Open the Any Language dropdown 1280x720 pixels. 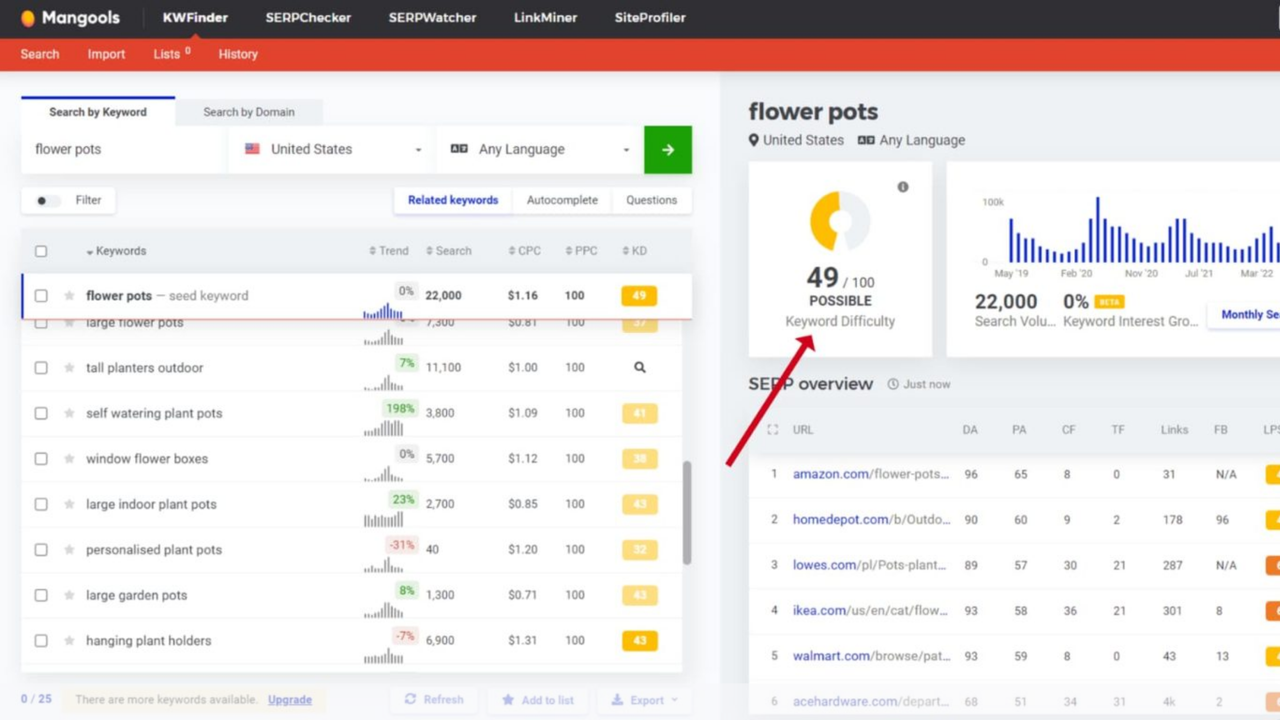[x=540, y=150]
